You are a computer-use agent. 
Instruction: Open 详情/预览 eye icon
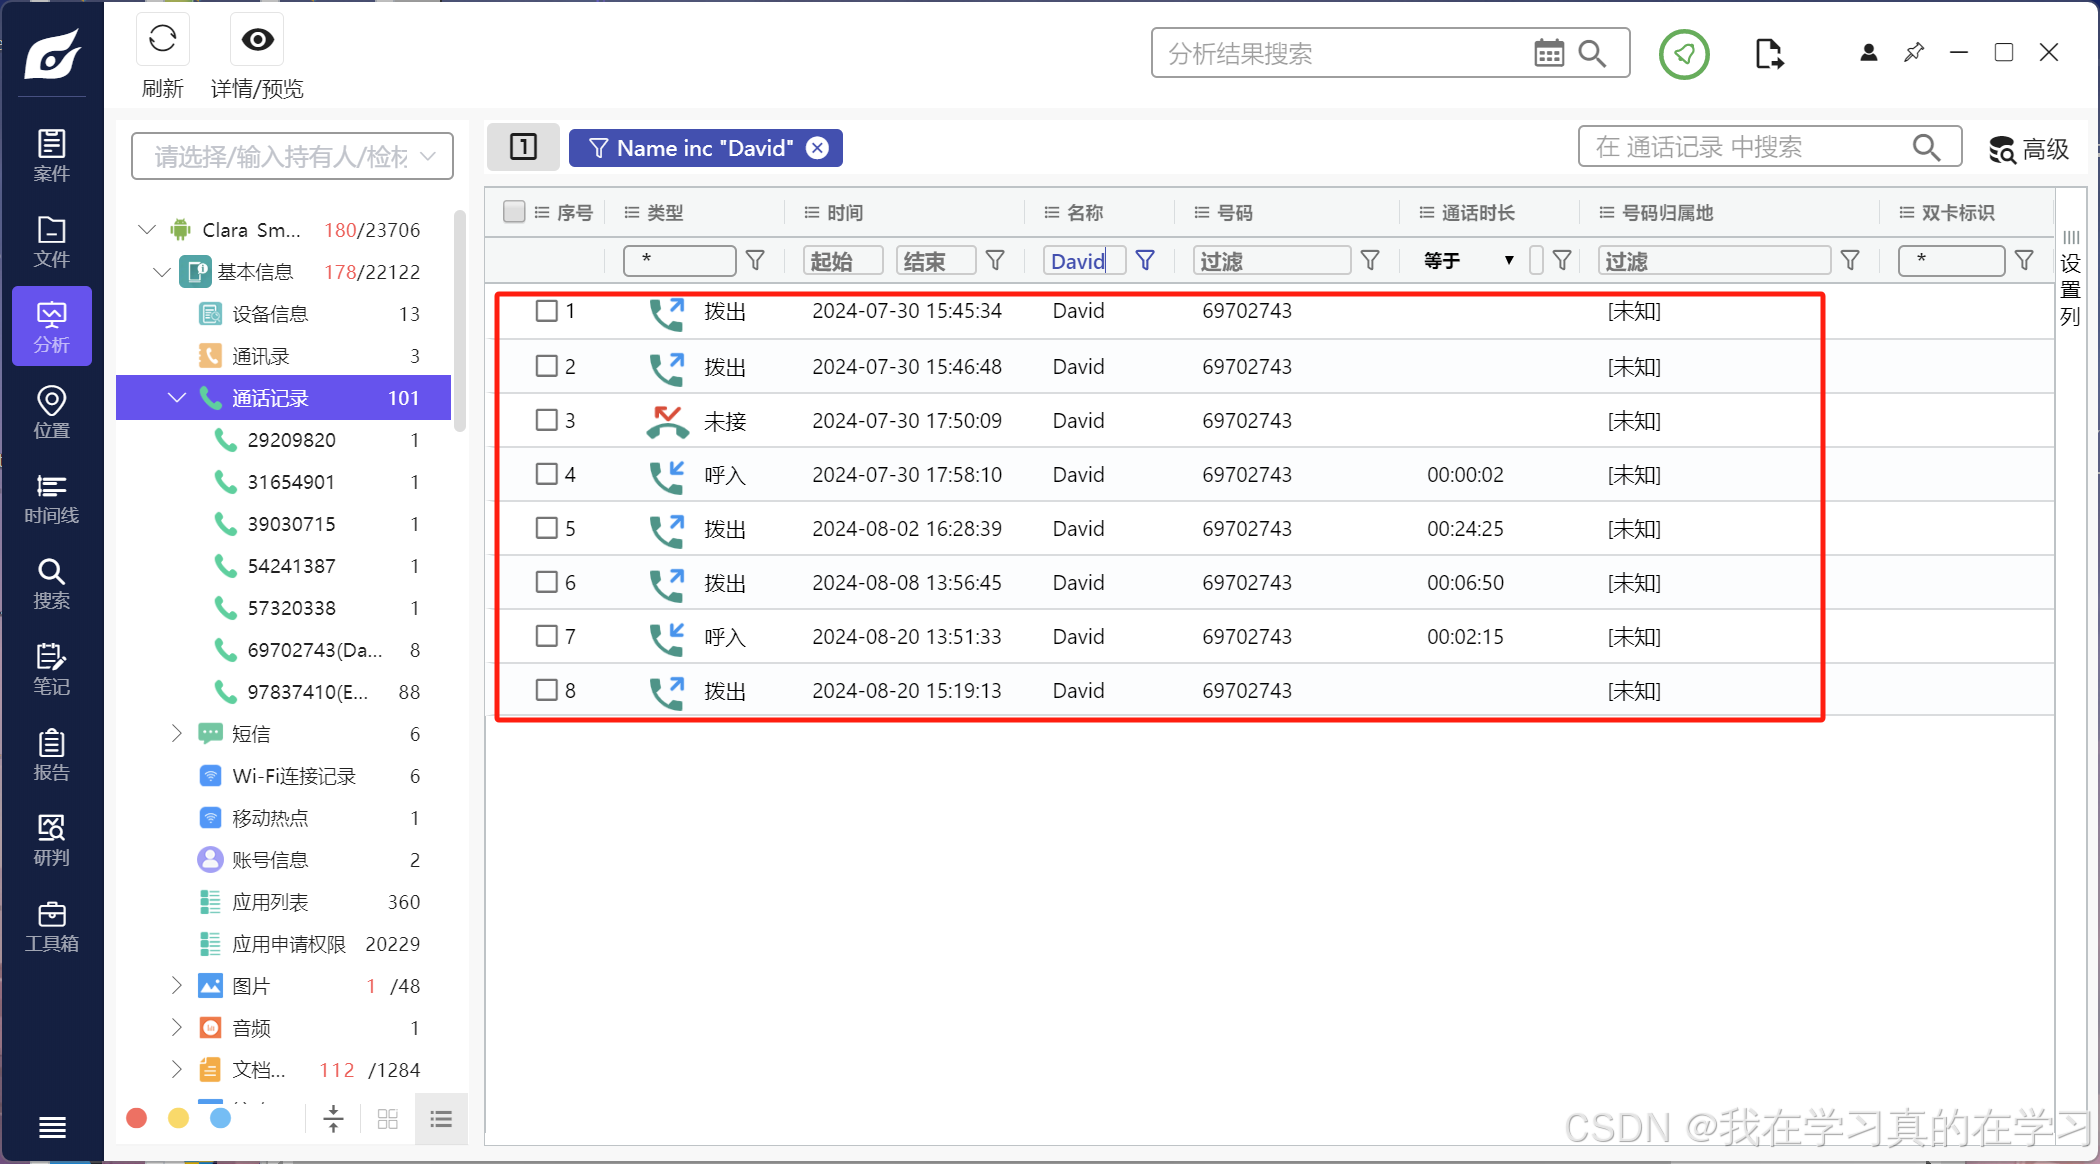(257, 41)
